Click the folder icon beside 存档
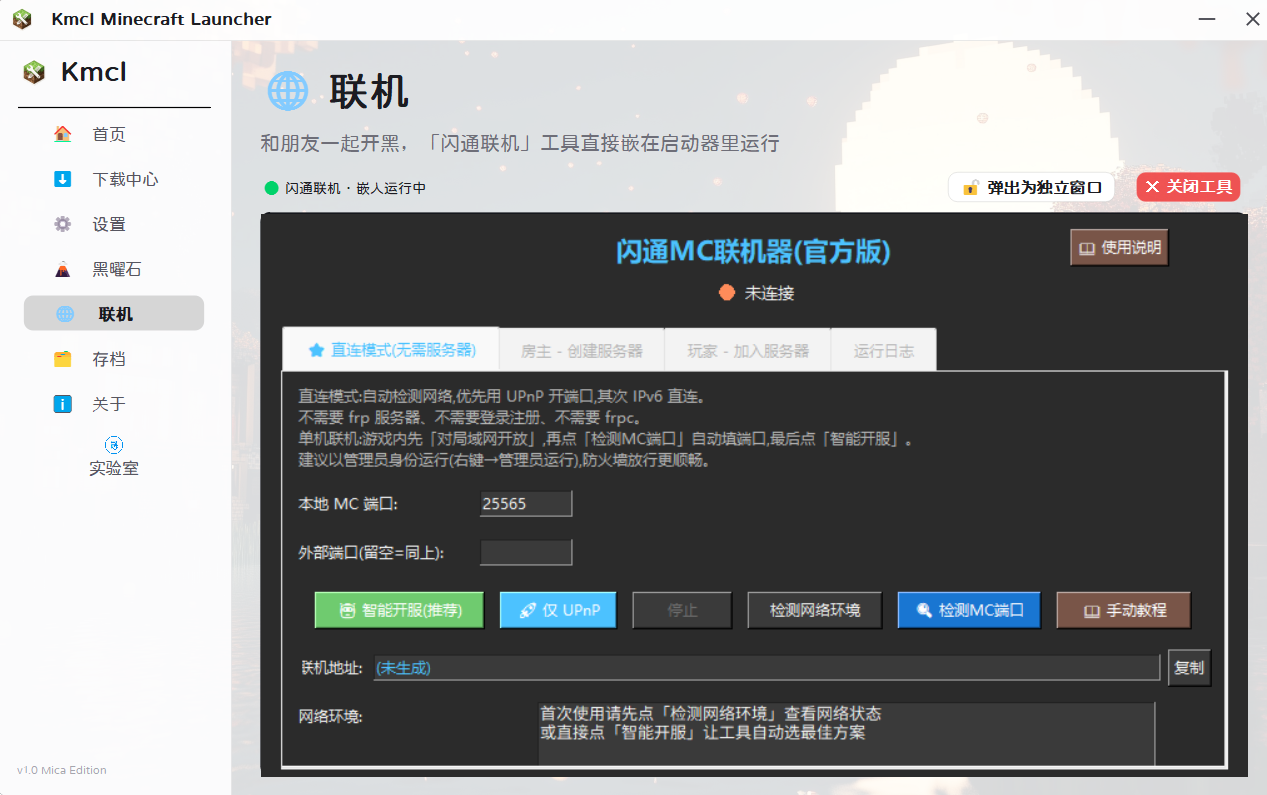Viewport: 1267px width, 795px height. point(62,359)
